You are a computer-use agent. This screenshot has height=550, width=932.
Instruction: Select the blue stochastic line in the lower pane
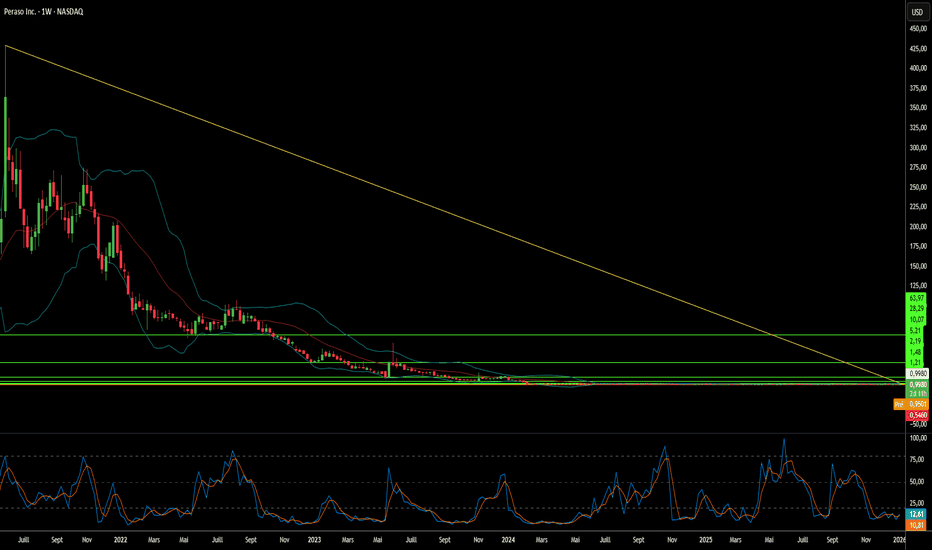click(389, 470)
